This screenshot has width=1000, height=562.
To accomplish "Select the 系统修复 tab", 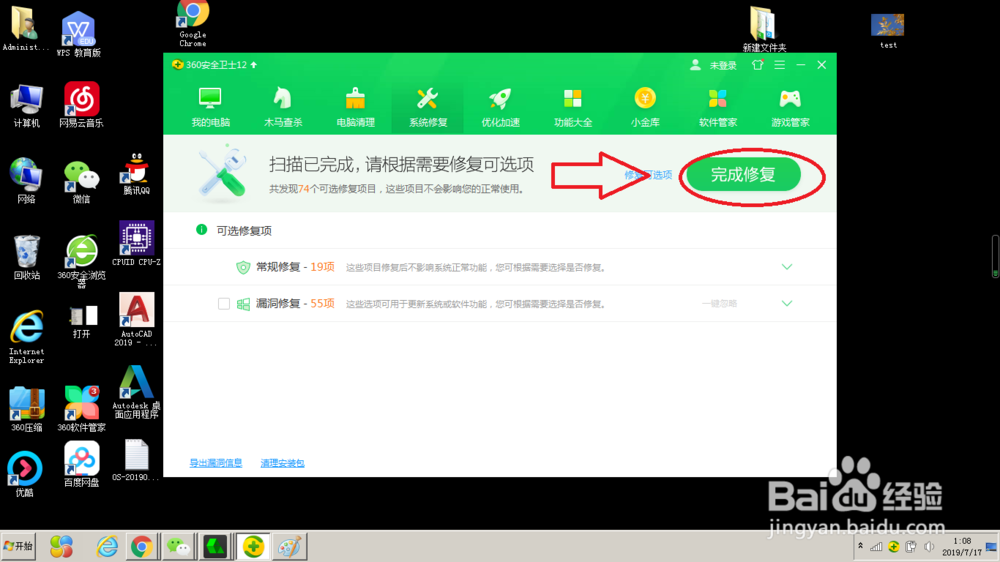I will coord(428,107).
